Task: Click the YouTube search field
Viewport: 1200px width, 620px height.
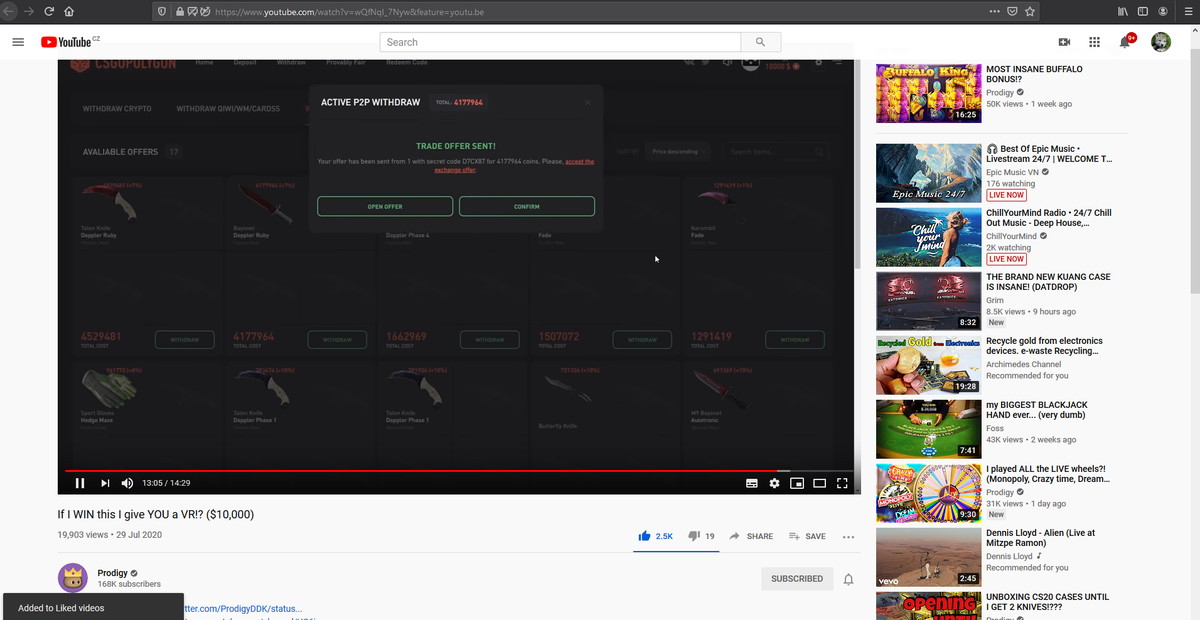Action: pyautogui.click(x=560, y=42)
